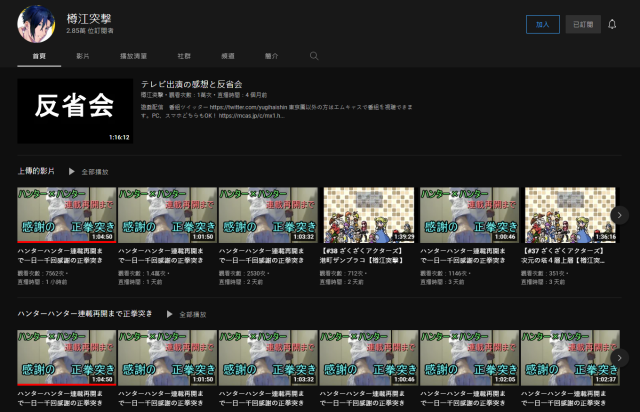Viewport: 640px width, 412px height.
Task: Open the 簡介 about tab
Action: click(x=272, y=56)
